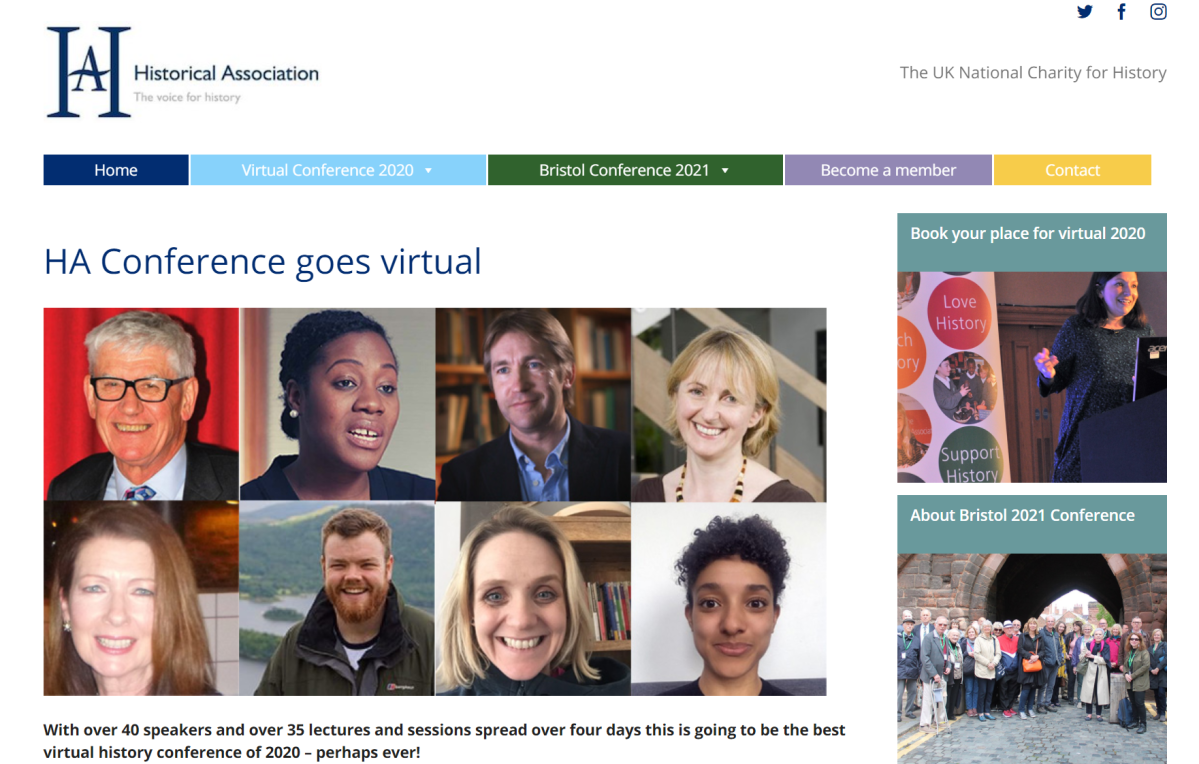Screen dimensions: 1199x764
Task: Expand the Virtual Conference 2020 chevron arrow
Action: click(x=429, y=170)
